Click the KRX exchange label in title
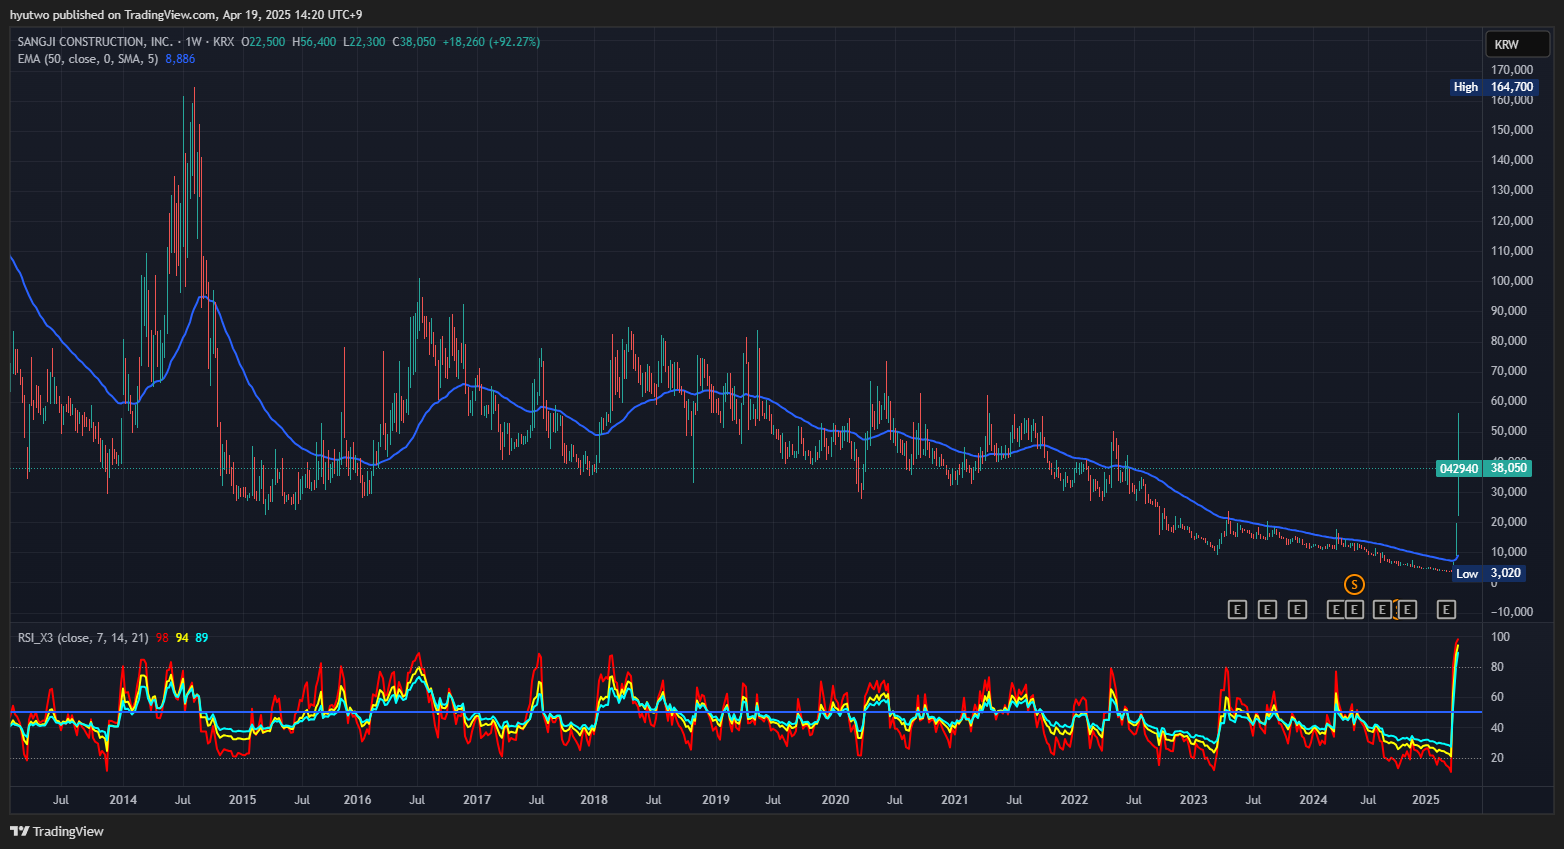Screen dimensions: 1564x849 [x=224, y=42]
